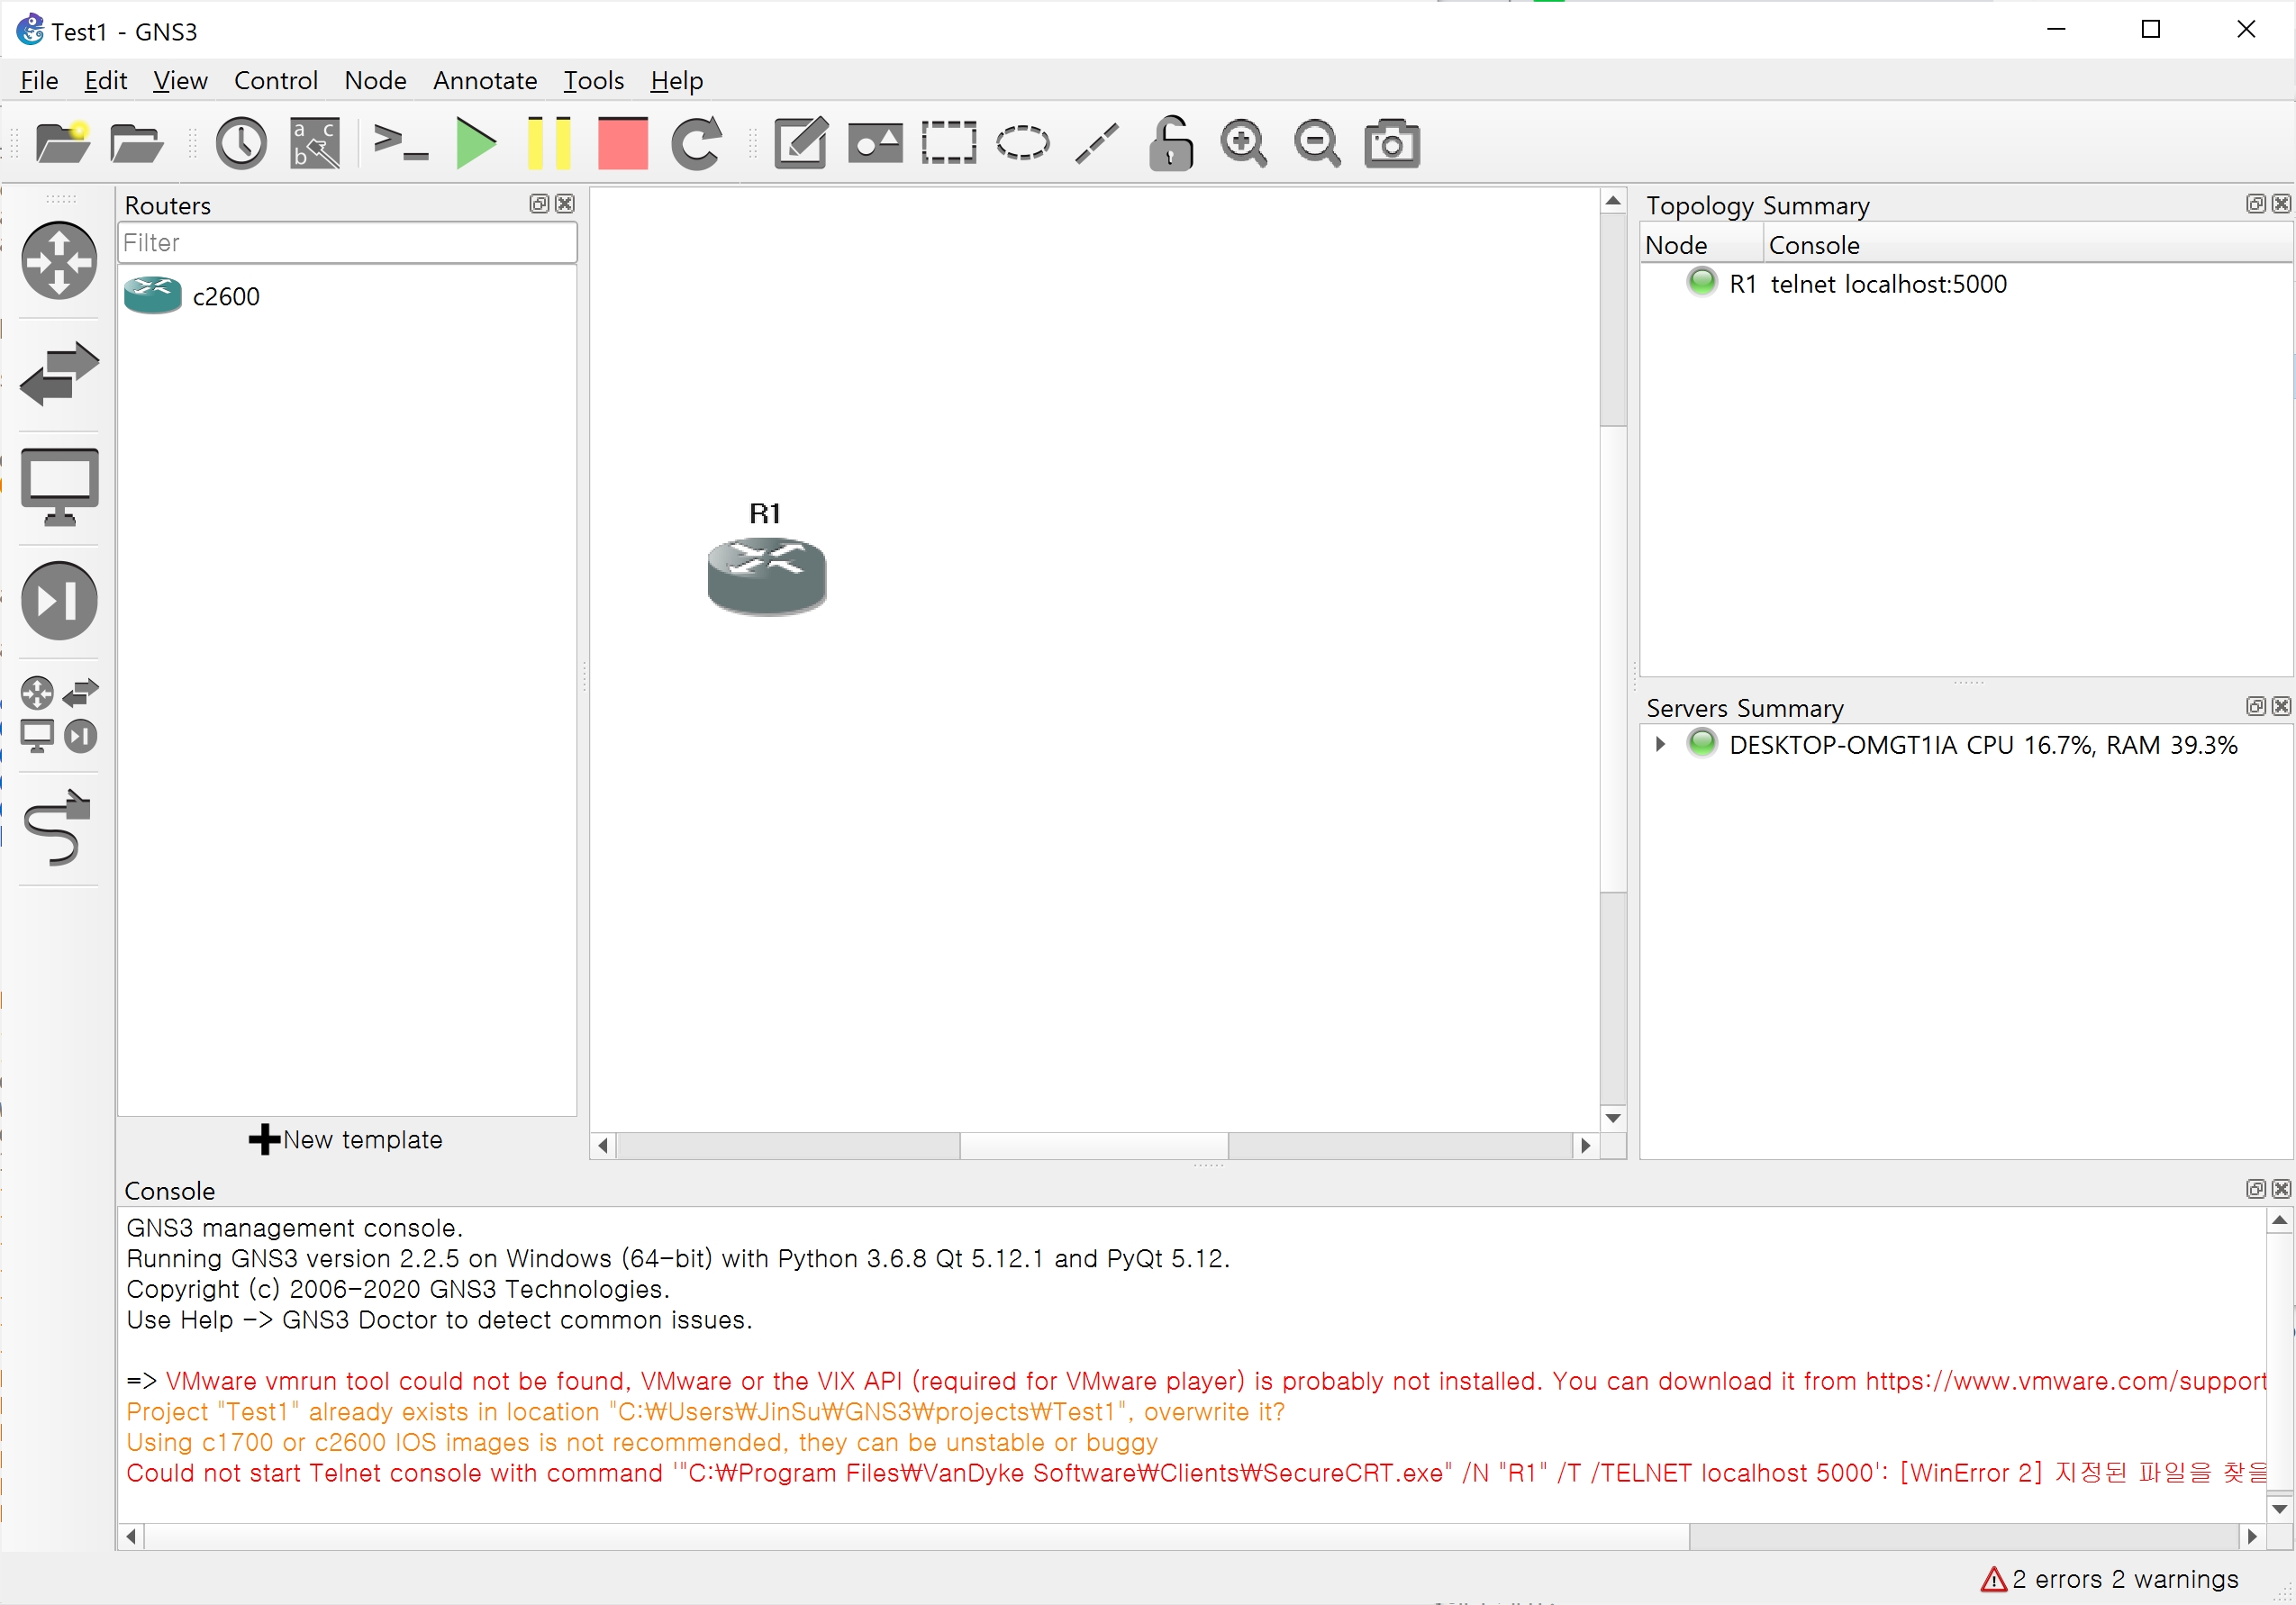Select R1 in Topology Summary

(1742, 284)
